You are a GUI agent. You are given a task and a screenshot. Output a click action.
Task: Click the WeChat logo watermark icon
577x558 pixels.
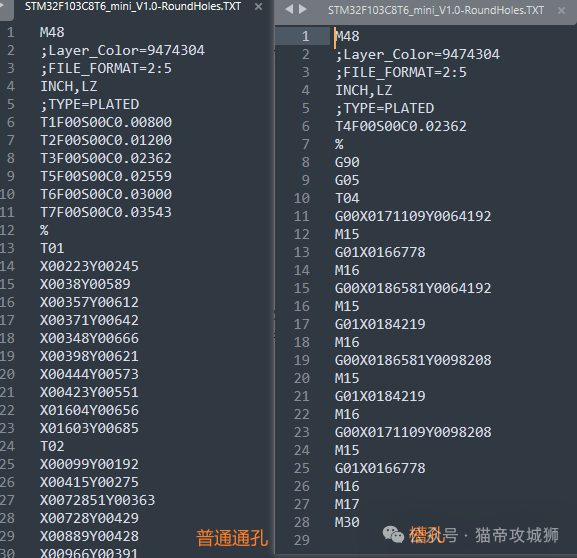[393, 534]
